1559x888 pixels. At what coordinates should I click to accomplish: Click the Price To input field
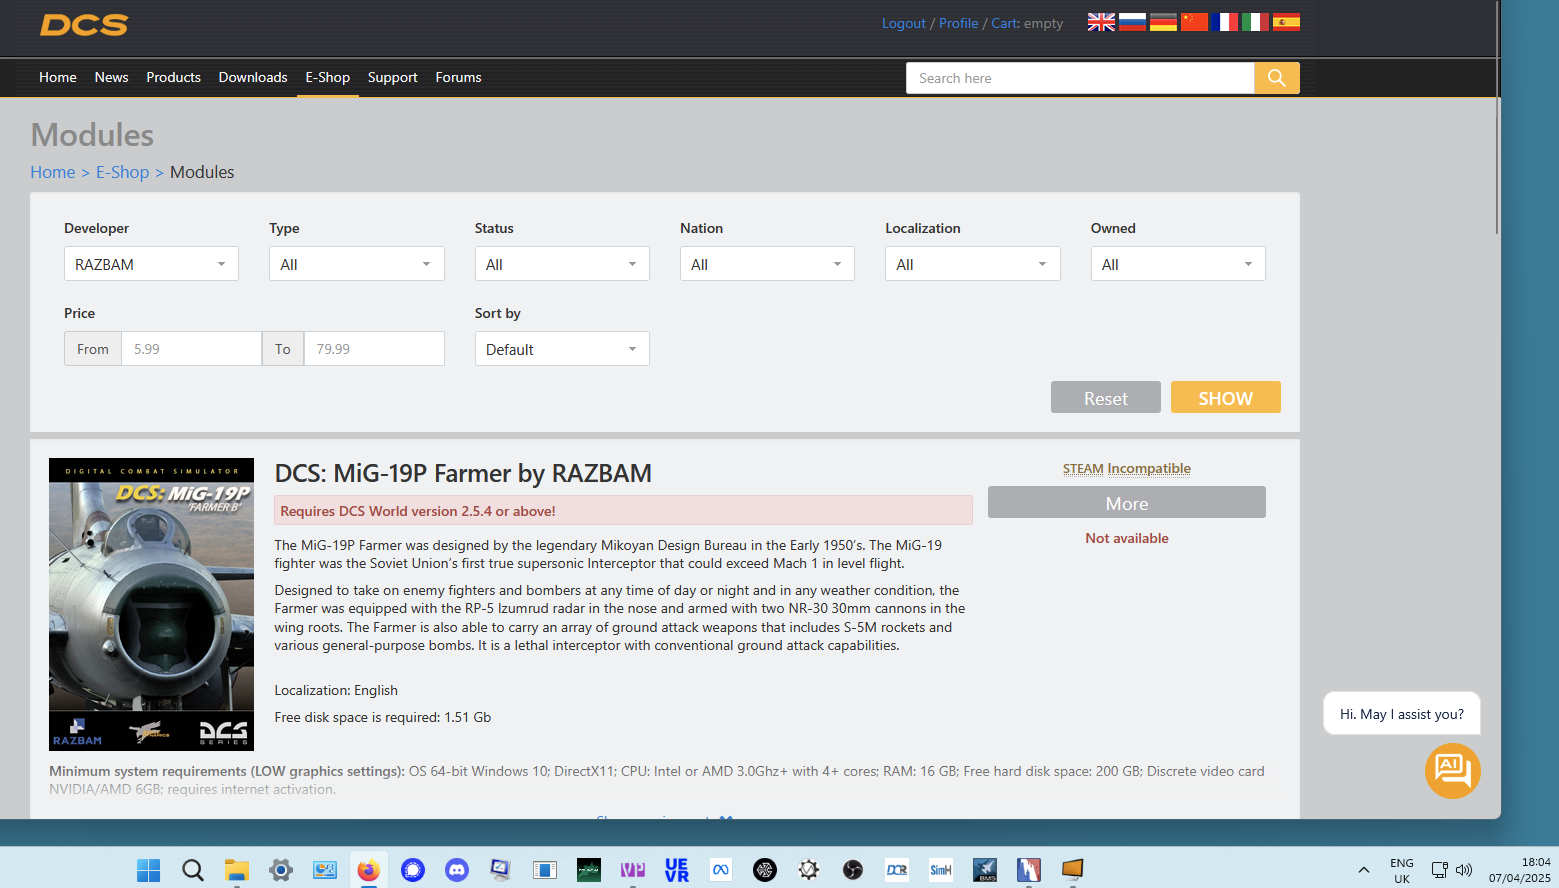[374, 349]
